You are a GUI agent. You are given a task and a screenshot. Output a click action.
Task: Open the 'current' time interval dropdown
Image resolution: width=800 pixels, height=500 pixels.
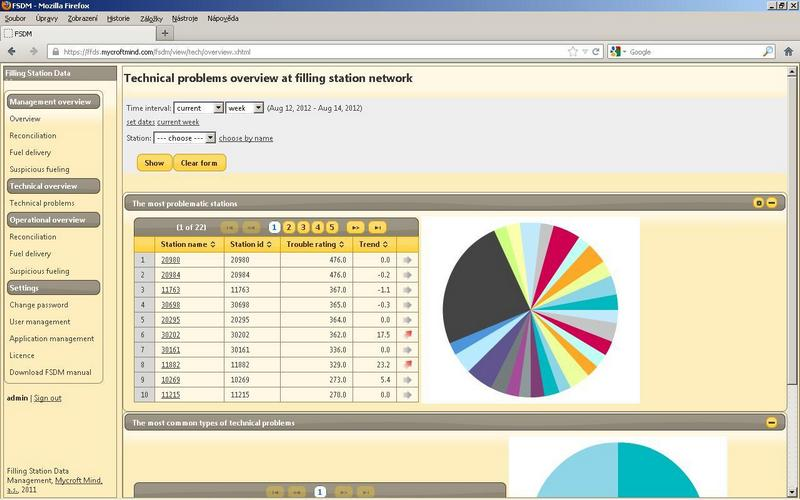click(x=198, y=108)
